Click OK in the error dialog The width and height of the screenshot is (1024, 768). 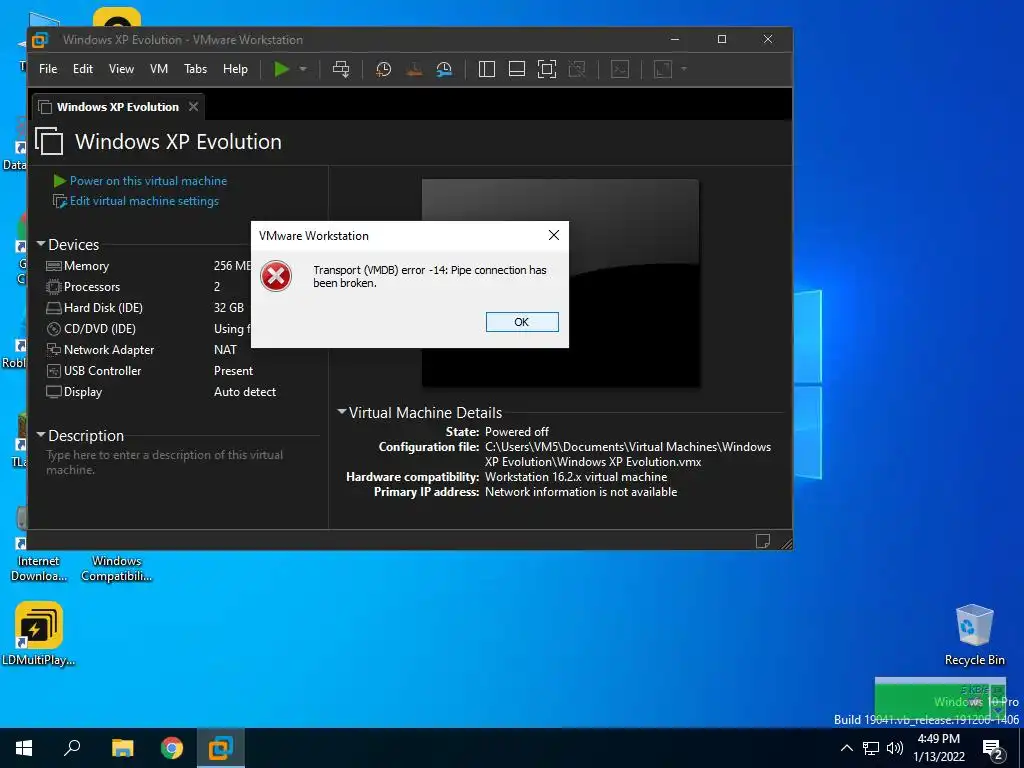(522, 322)
